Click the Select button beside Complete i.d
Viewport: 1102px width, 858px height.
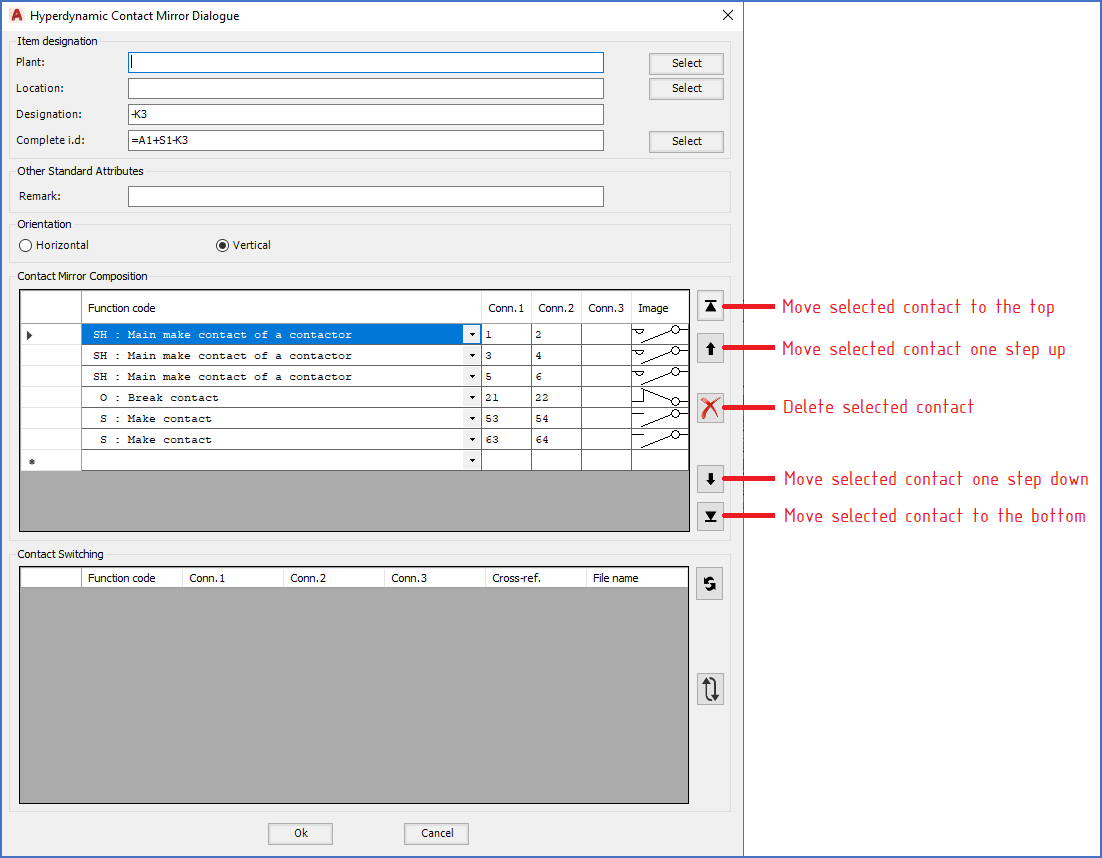[686, 141]
